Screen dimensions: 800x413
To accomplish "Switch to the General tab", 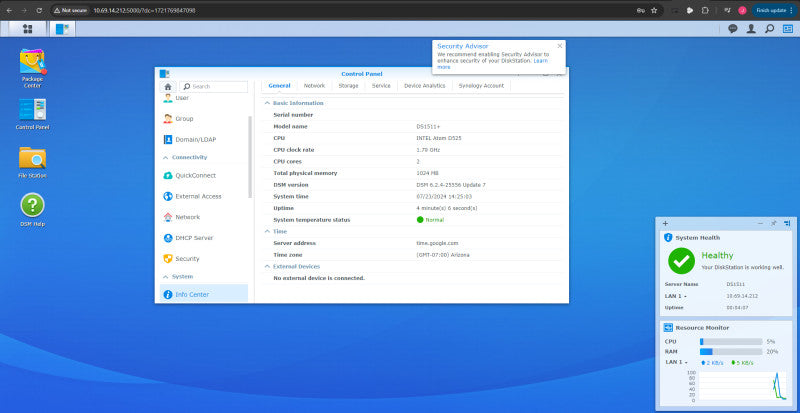I will (x=279, y=86).
